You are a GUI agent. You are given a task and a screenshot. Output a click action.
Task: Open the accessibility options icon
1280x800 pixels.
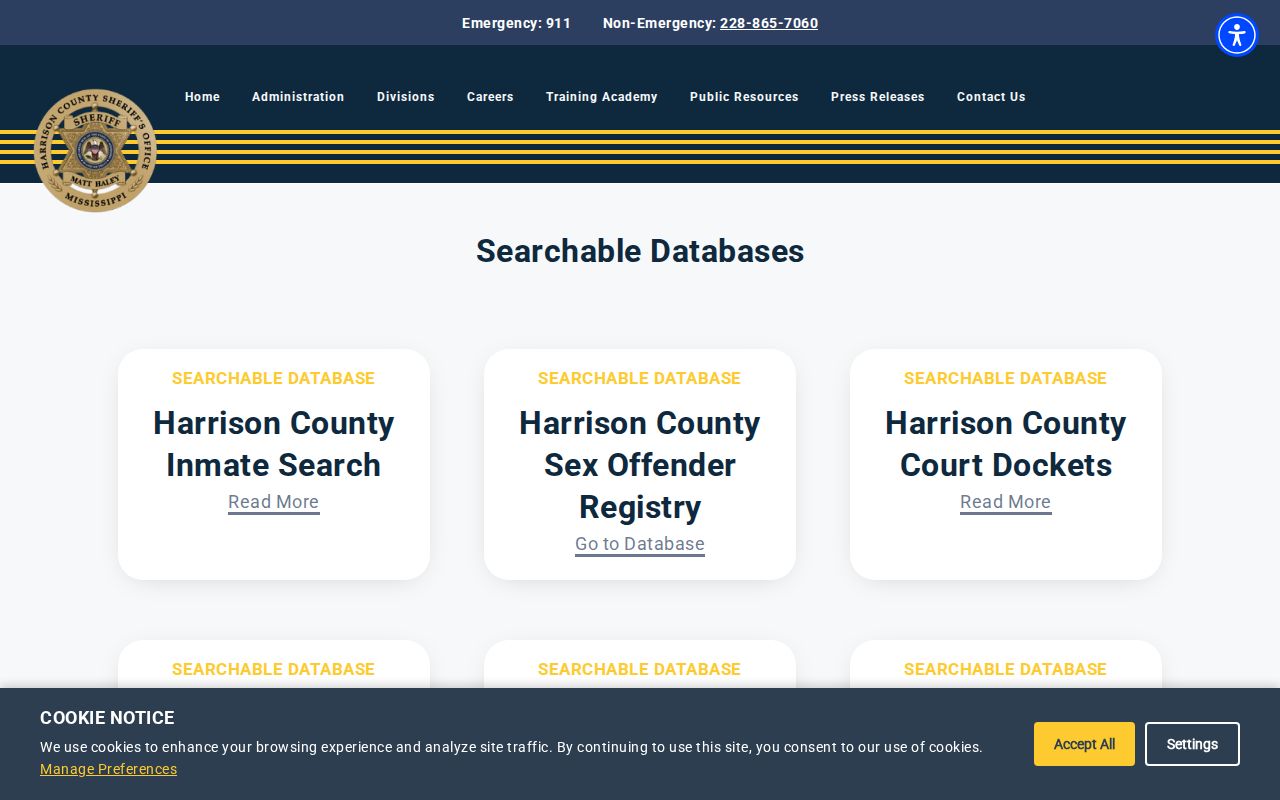click(1237, 35)
